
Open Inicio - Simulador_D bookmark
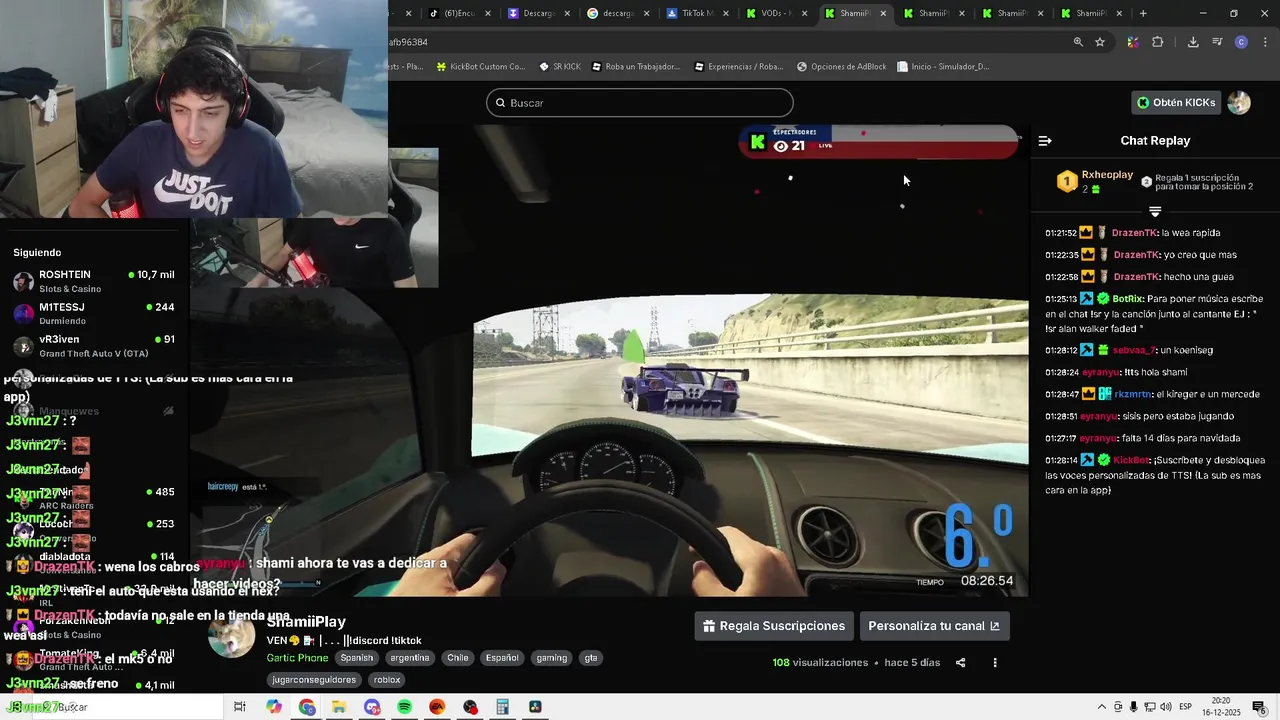point(943,67)
